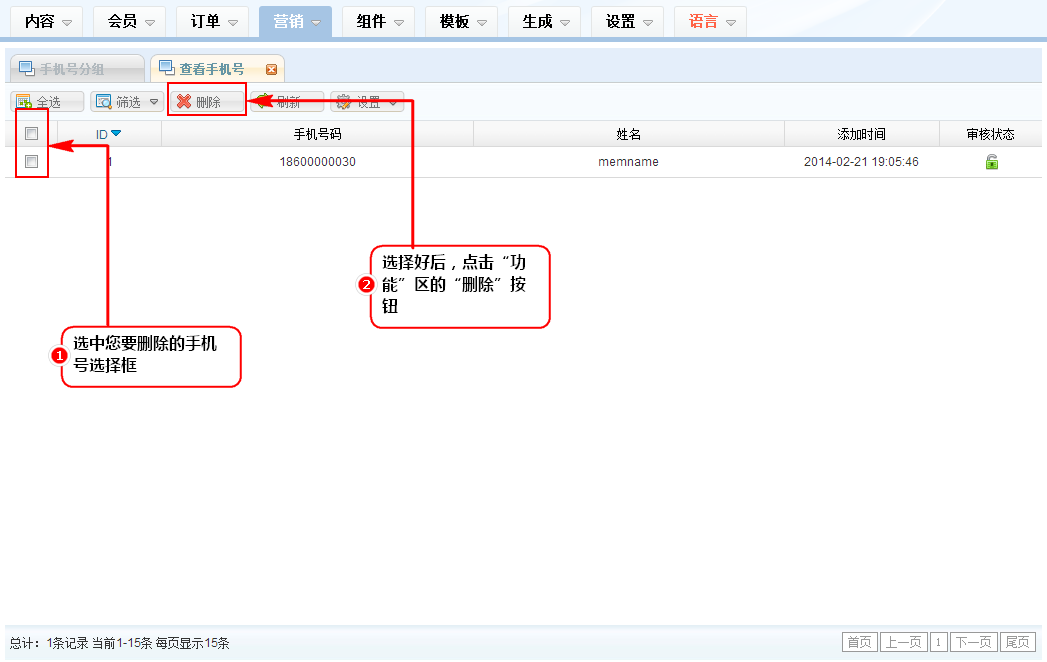Viewport: 1047px width, 662px height.
Task: Sort by the ID column arrow
Action: (x=116, y=134)
